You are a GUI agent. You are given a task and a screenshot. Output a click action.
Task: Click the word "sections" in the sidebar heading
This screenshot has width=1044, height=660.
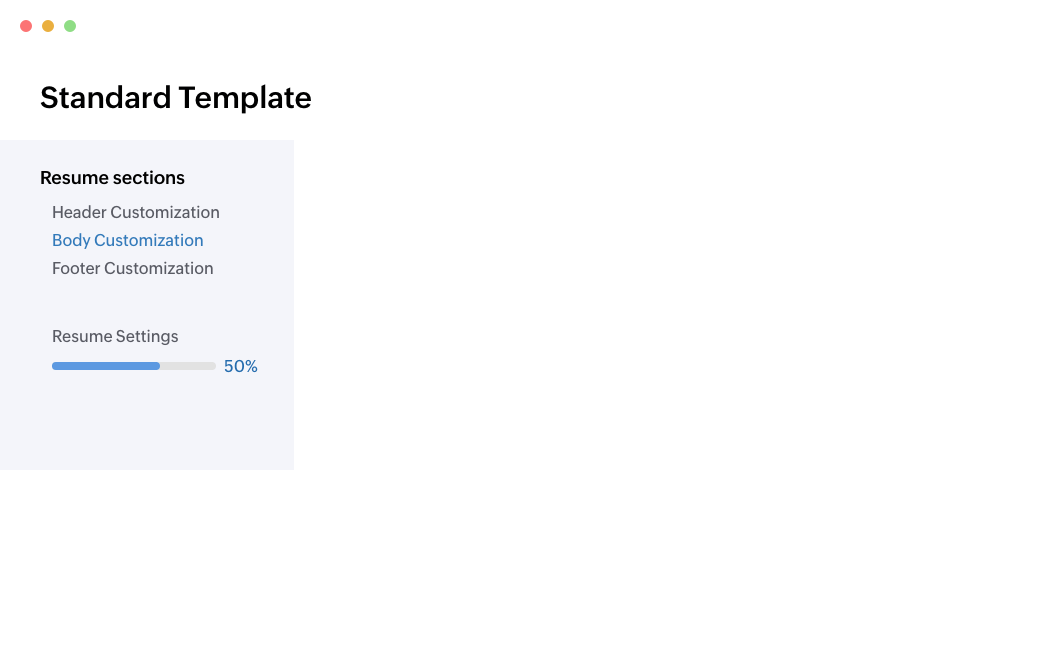(148, 178)
